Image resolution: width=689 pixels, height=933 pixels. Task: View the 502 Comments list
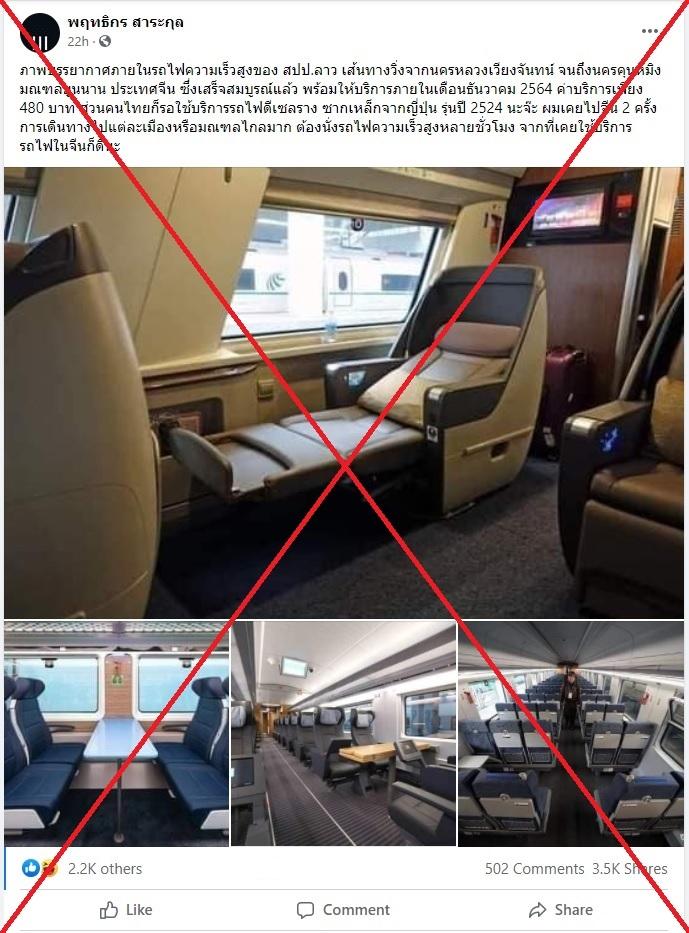coord(534,869)
